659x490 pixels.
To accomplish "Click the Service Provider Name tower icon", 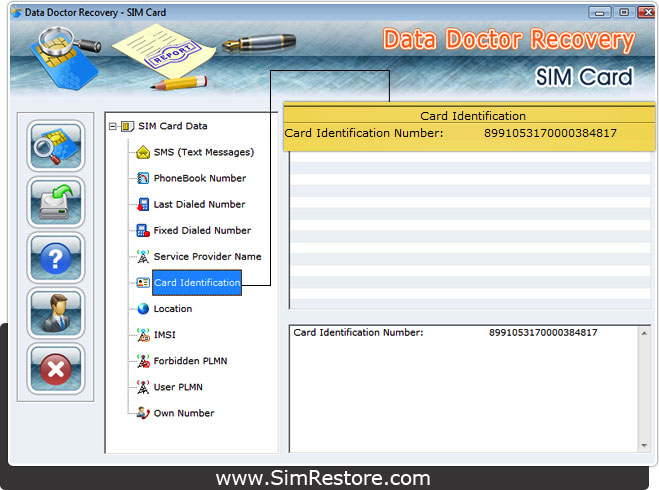I will pyautogui.click(x=143, y=256).
